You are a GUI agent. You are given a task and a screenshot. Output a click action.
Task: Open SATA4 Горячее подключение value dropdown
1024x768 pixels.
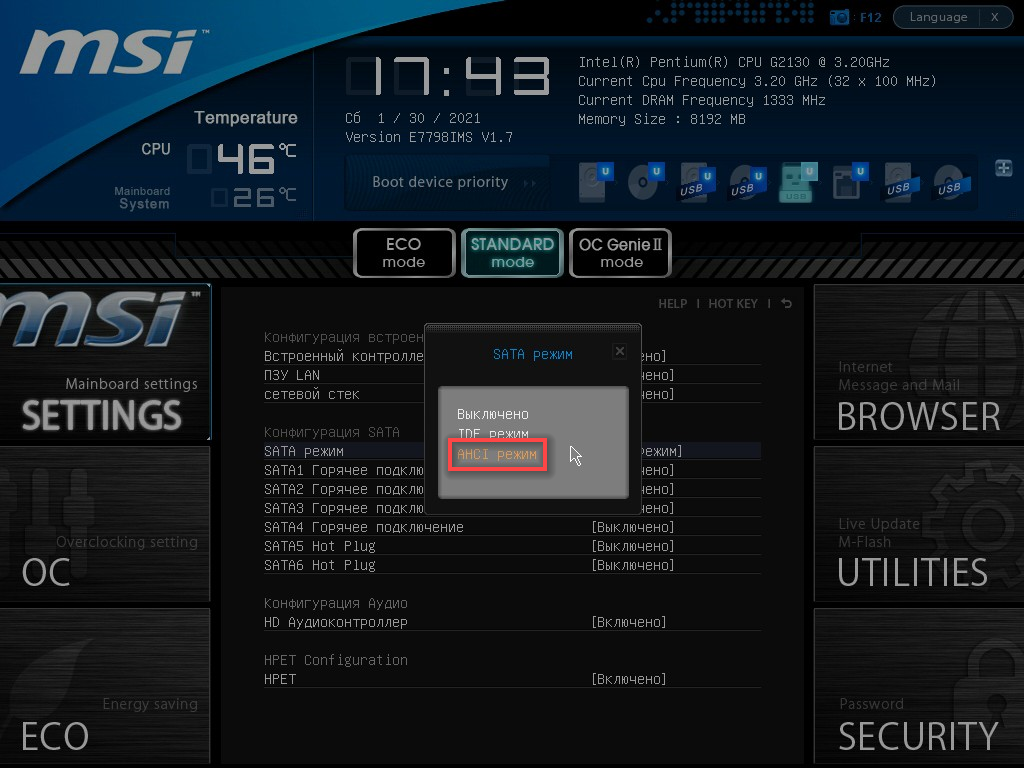pos(632,527)
